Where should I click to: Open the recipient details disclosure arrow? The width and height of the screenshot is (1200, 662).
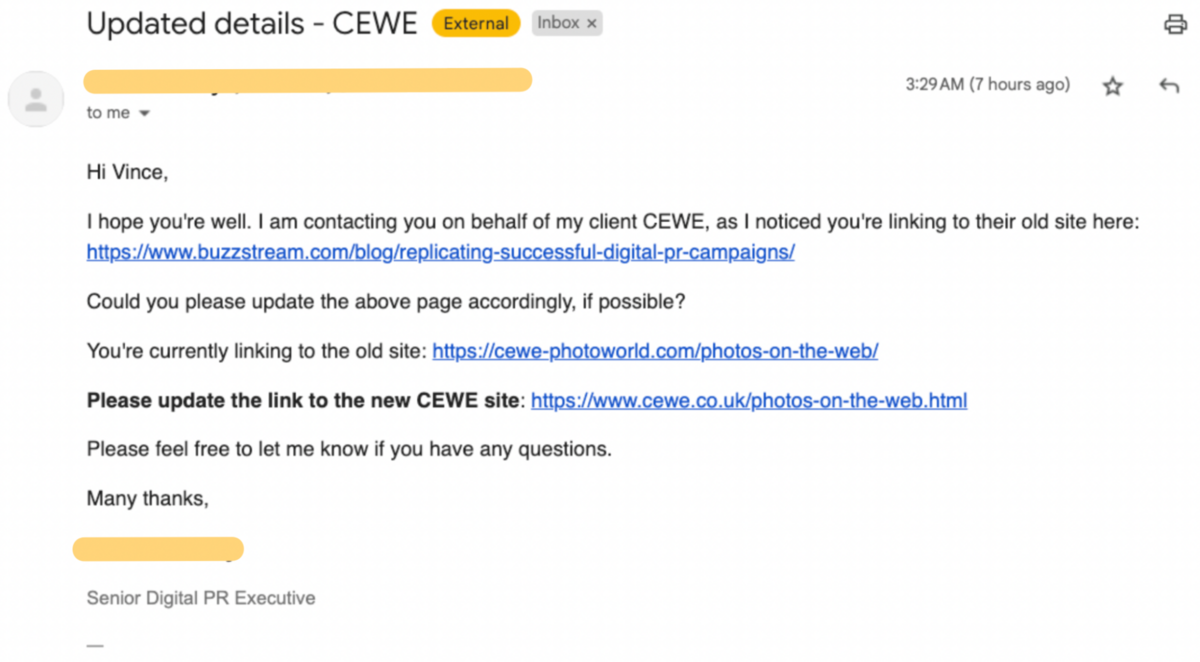pos(143,113)
